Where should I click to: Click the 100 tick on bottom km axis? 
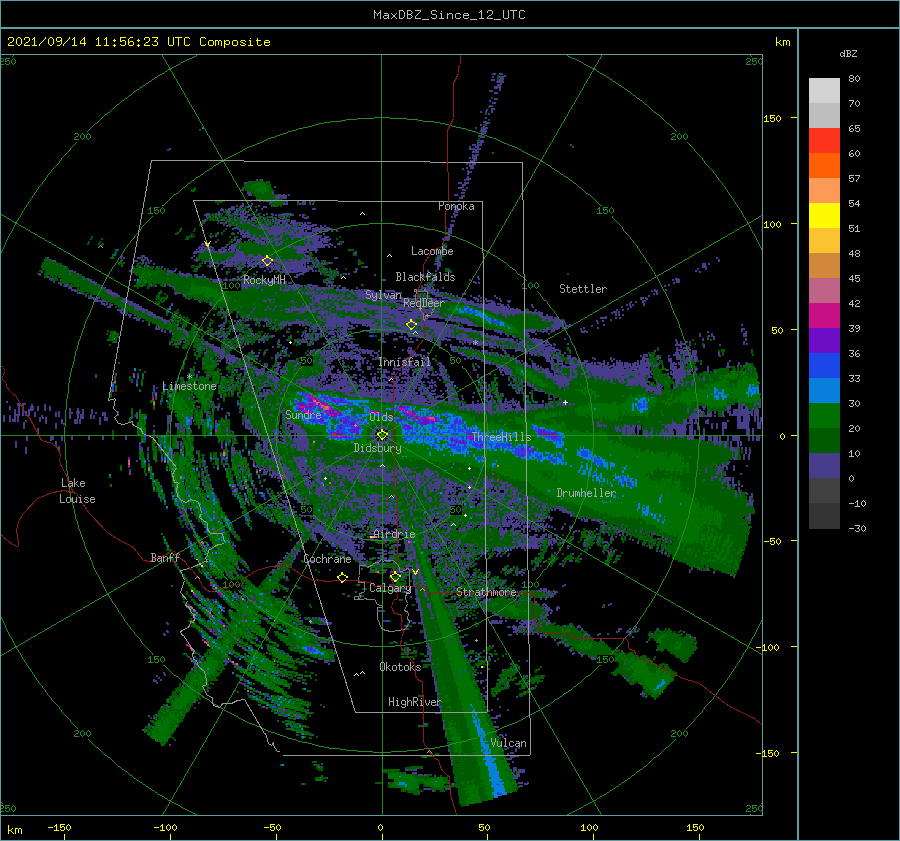(x=589, y=827)
